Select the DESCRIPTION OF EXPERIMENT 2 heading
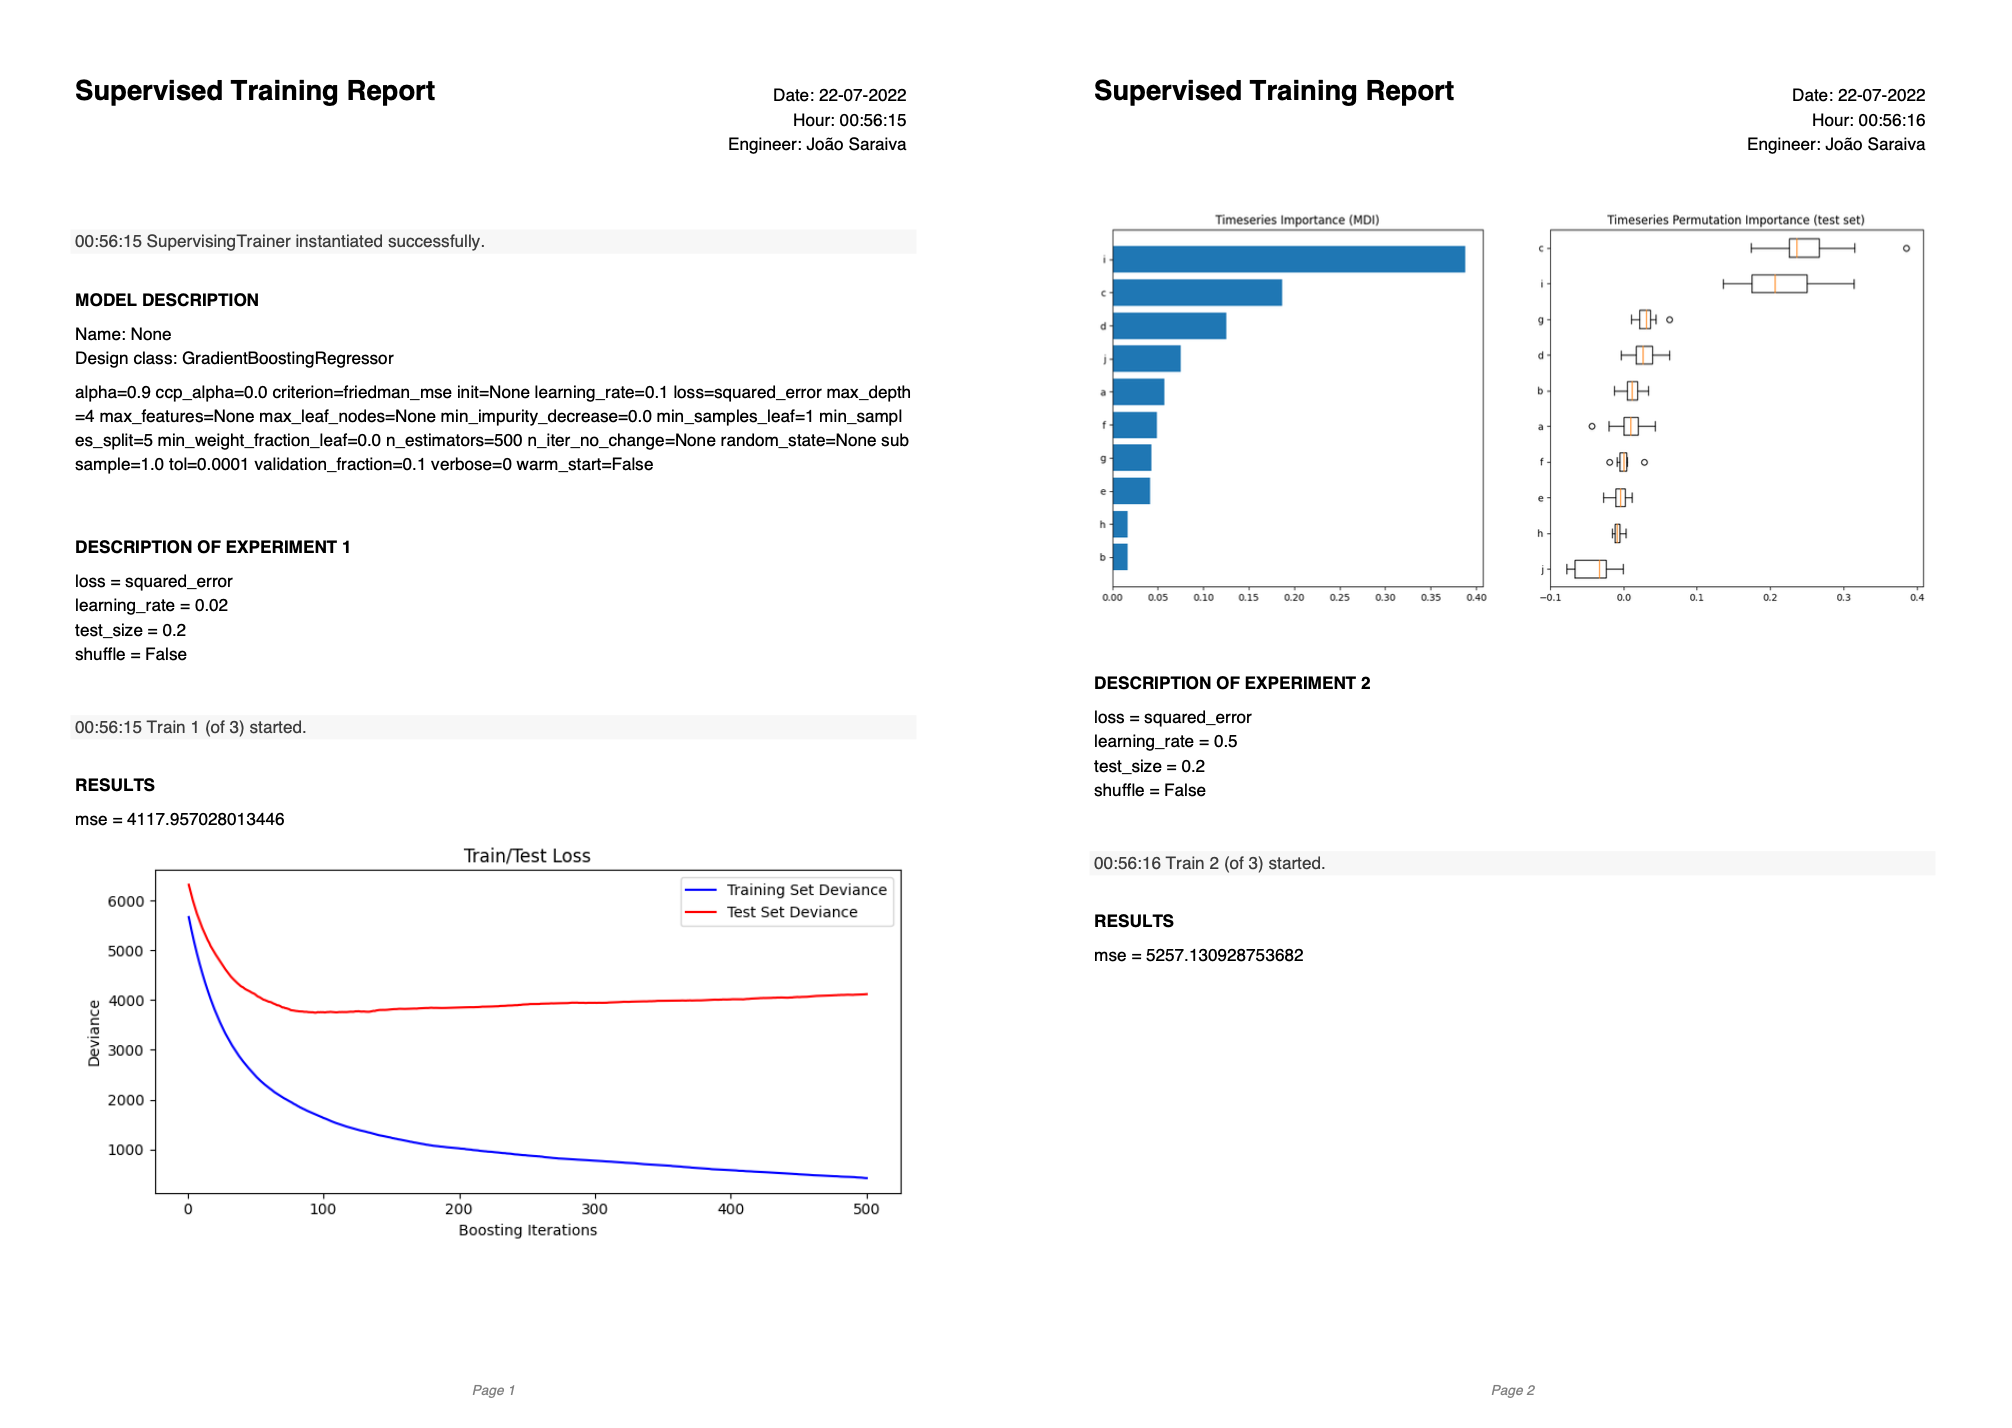Viewport: 2012px width, 1428px height. coord(1232,683)
